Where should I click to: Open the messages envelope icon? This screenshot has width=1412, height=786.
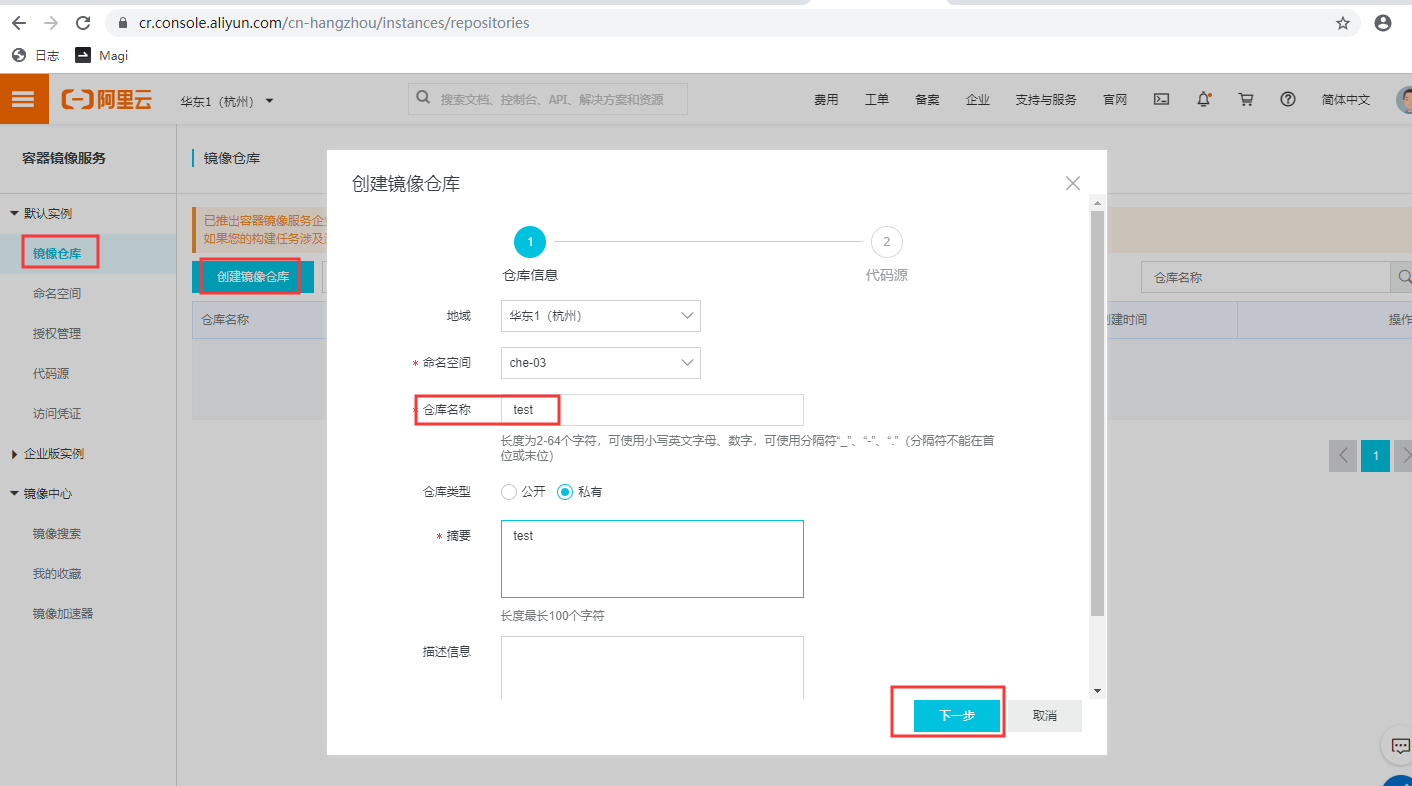click(x=1161, y=99)
